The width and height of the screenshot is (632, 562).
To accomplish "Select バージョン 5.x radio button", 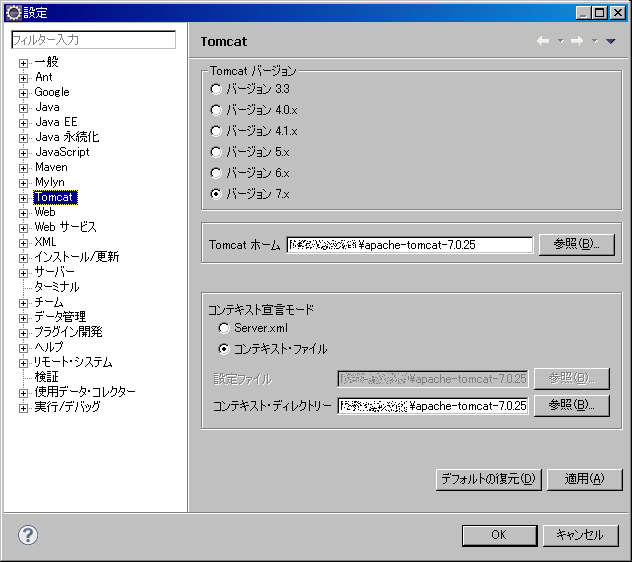I will pyautogui.click(x=216, y=152).
